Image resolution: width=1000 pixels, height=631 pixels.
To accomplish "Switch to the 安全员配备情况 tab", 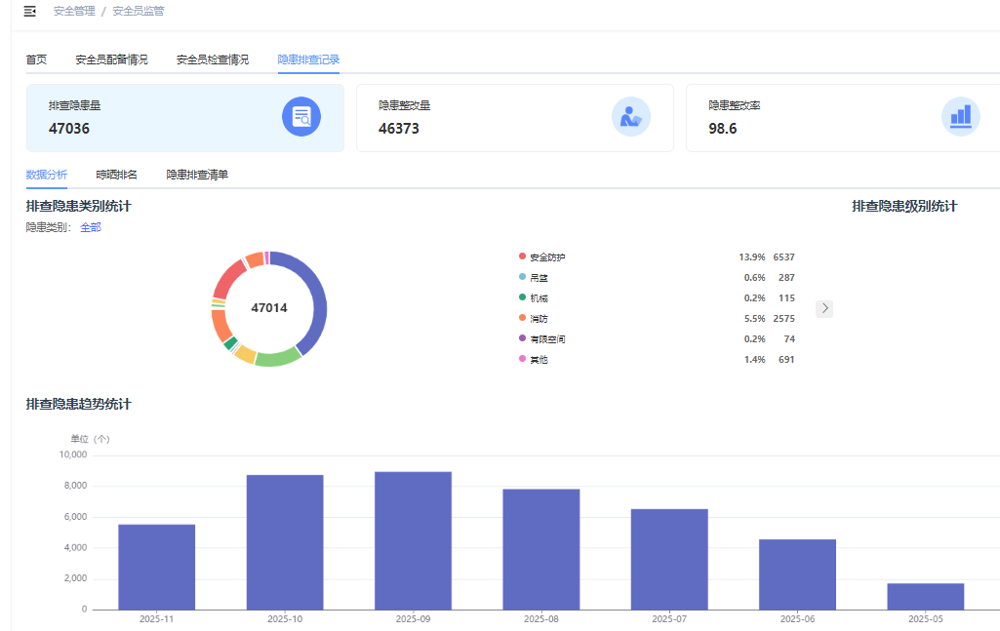I will (112, 60).
